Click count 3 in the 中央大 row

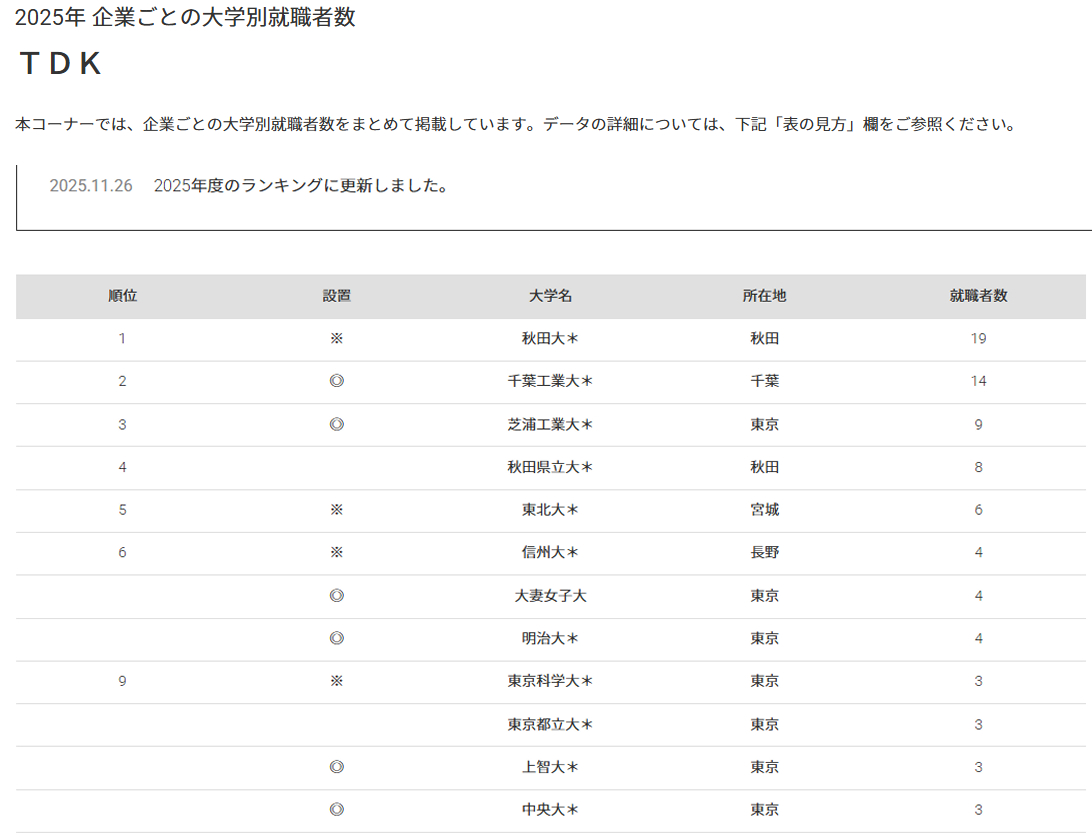[x=978, y=809]
